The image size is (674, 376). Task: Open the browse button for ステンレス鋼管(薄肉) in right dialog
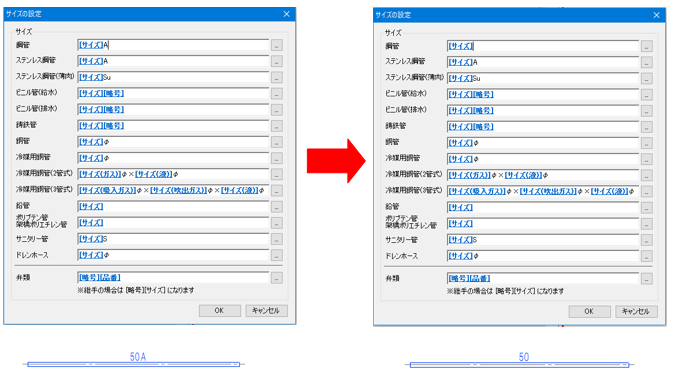point(646,79)
